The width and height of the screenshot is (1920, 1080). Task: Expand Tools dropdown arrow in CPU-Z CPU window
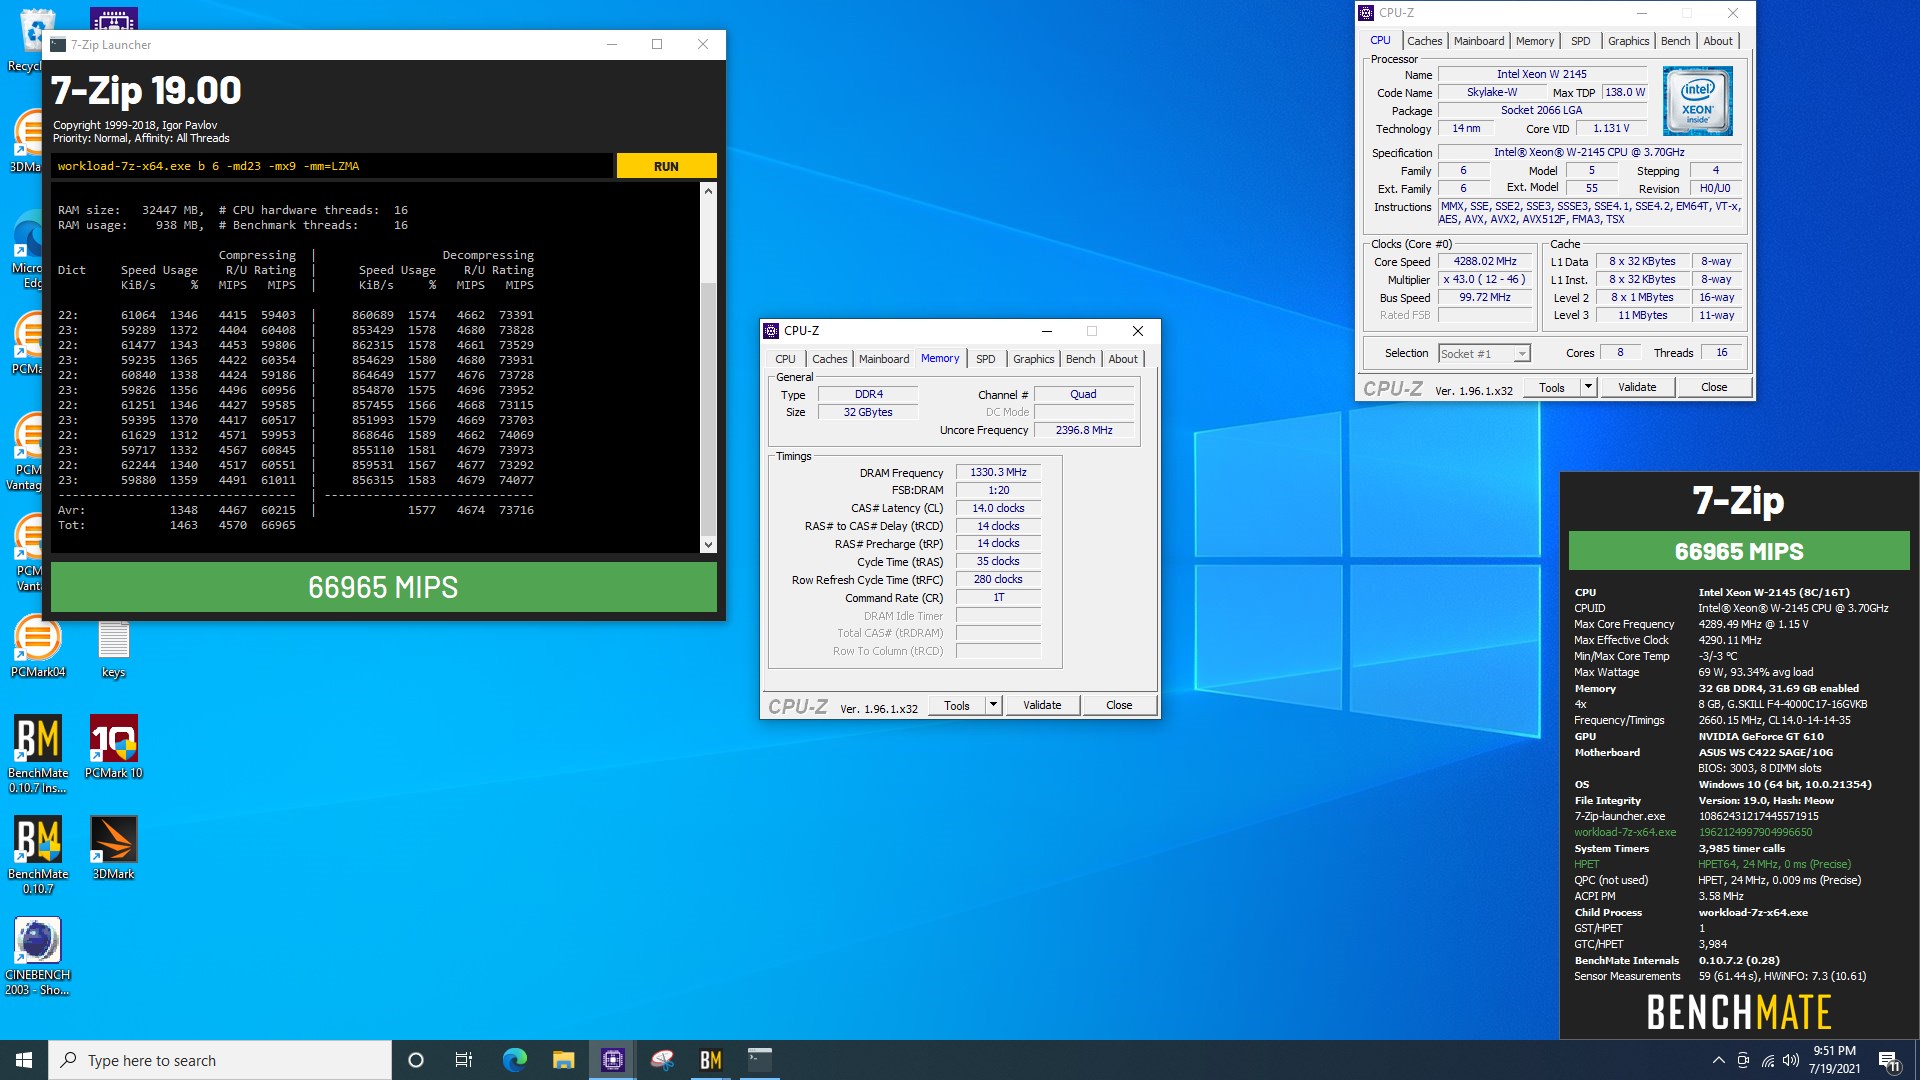pyautogui.click(x=1588, y=387)
